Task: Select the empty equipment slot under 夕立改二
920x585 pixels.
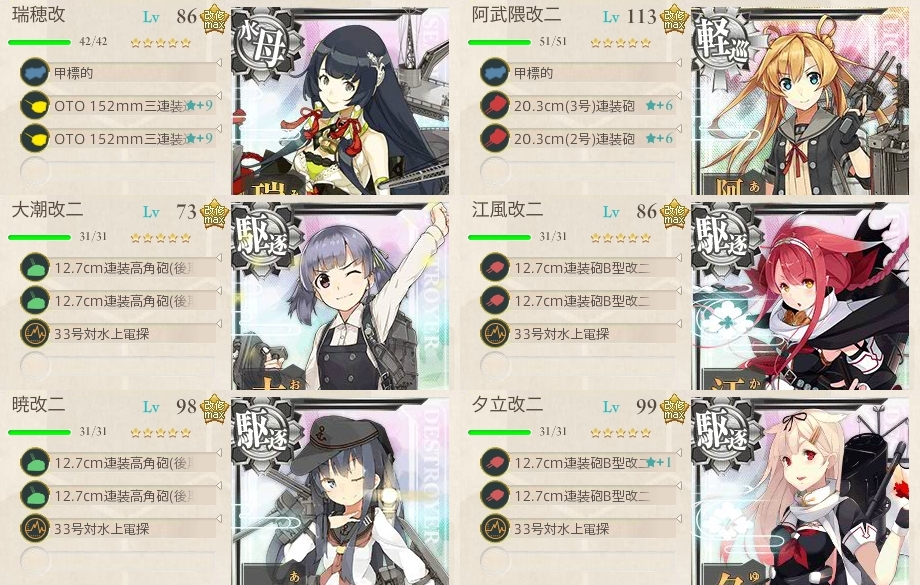Action: click(578, 560)
